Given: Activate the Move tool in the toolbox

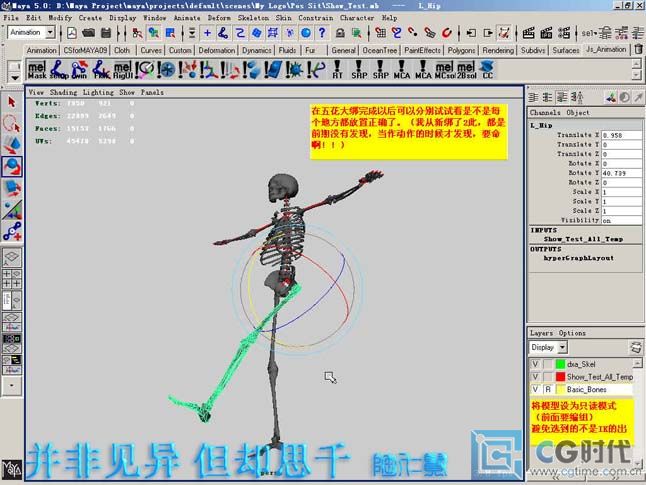Looking at the screenshot, I should point(12,145).
